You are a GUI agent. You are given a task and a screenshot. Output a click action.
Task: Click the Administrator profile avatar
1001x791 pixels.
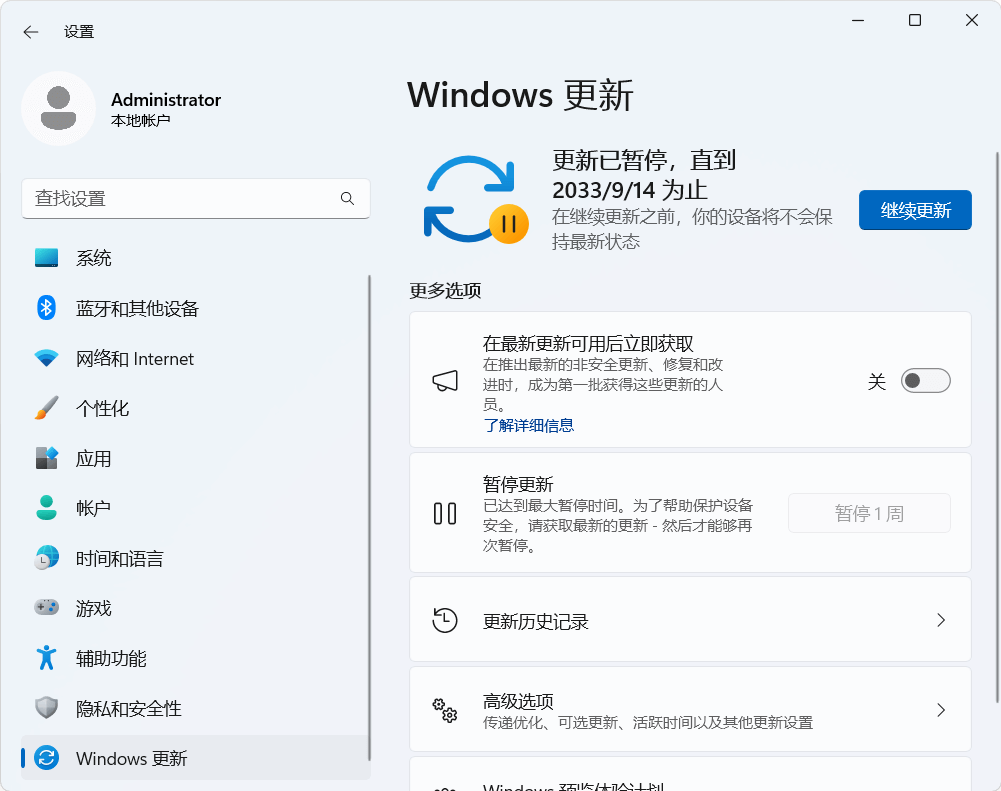(x=59, y=109)
